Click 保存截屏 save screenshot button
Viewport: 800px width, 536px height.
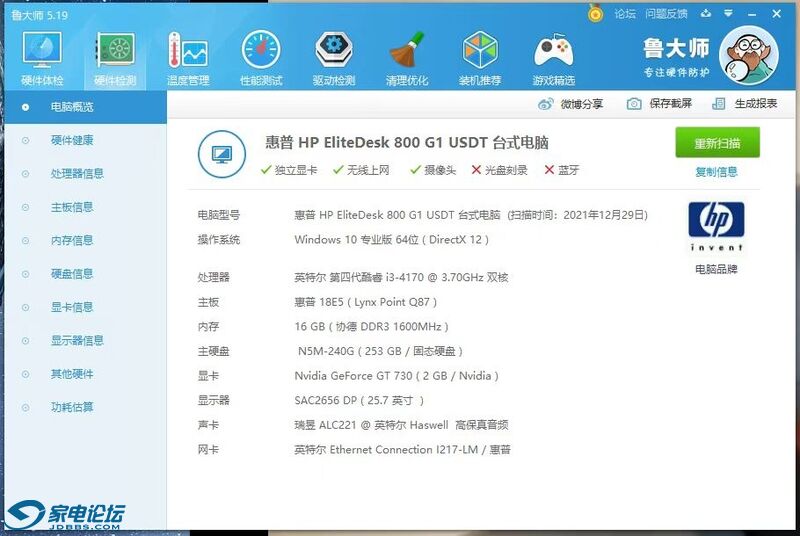coord(659,104)
